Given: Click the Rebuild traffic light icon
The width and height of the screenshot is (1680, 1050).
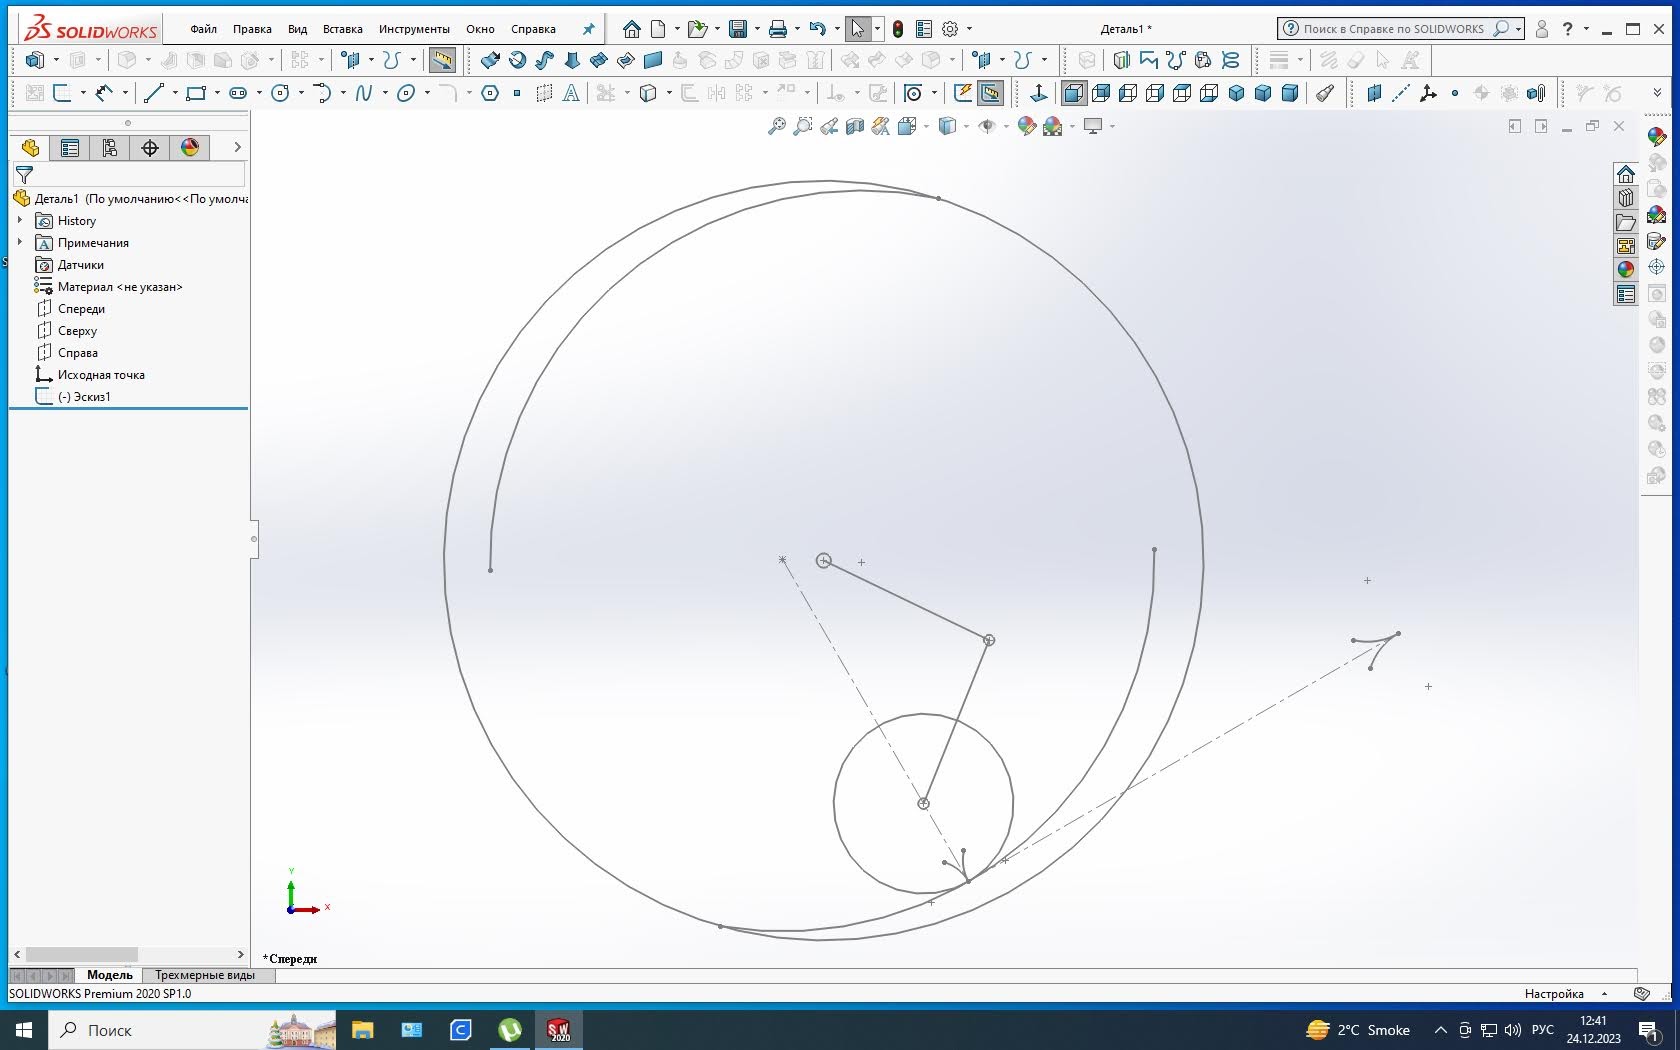Looking at the screenshot, I should point(898,29).
